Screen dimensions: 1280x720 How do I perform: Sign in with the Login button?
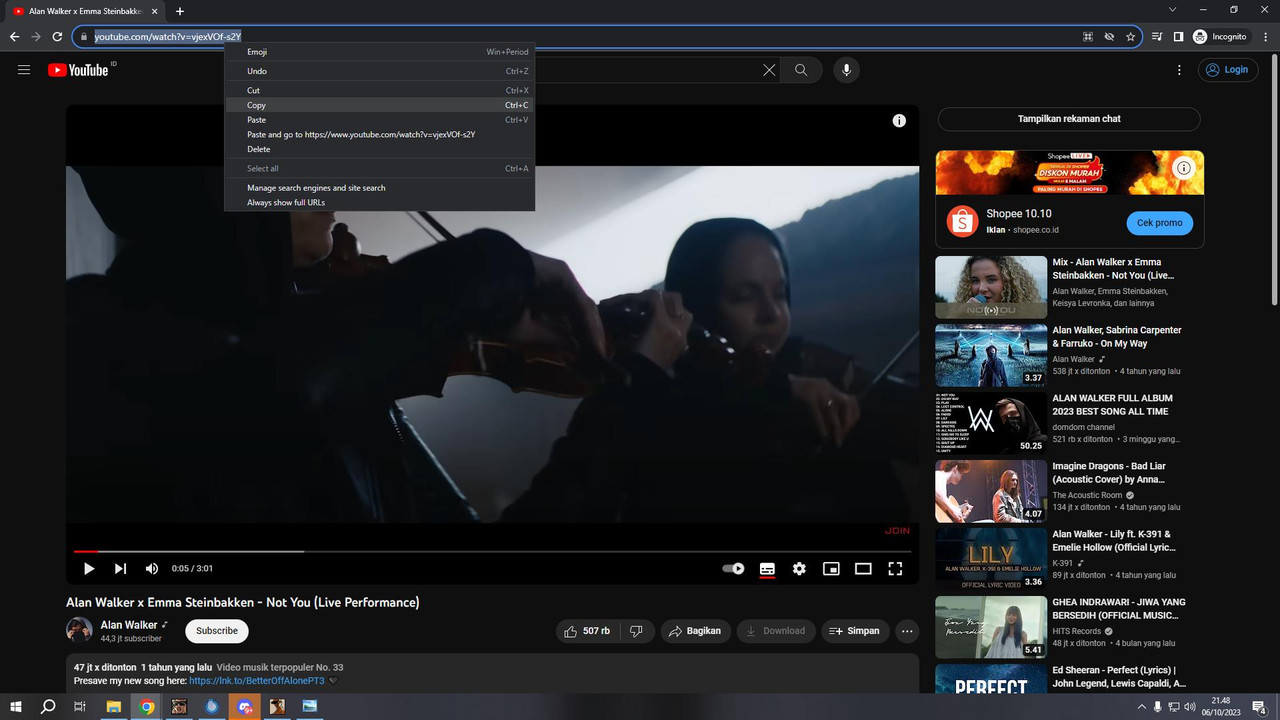pyautogui.click(x=1228, y=70)
